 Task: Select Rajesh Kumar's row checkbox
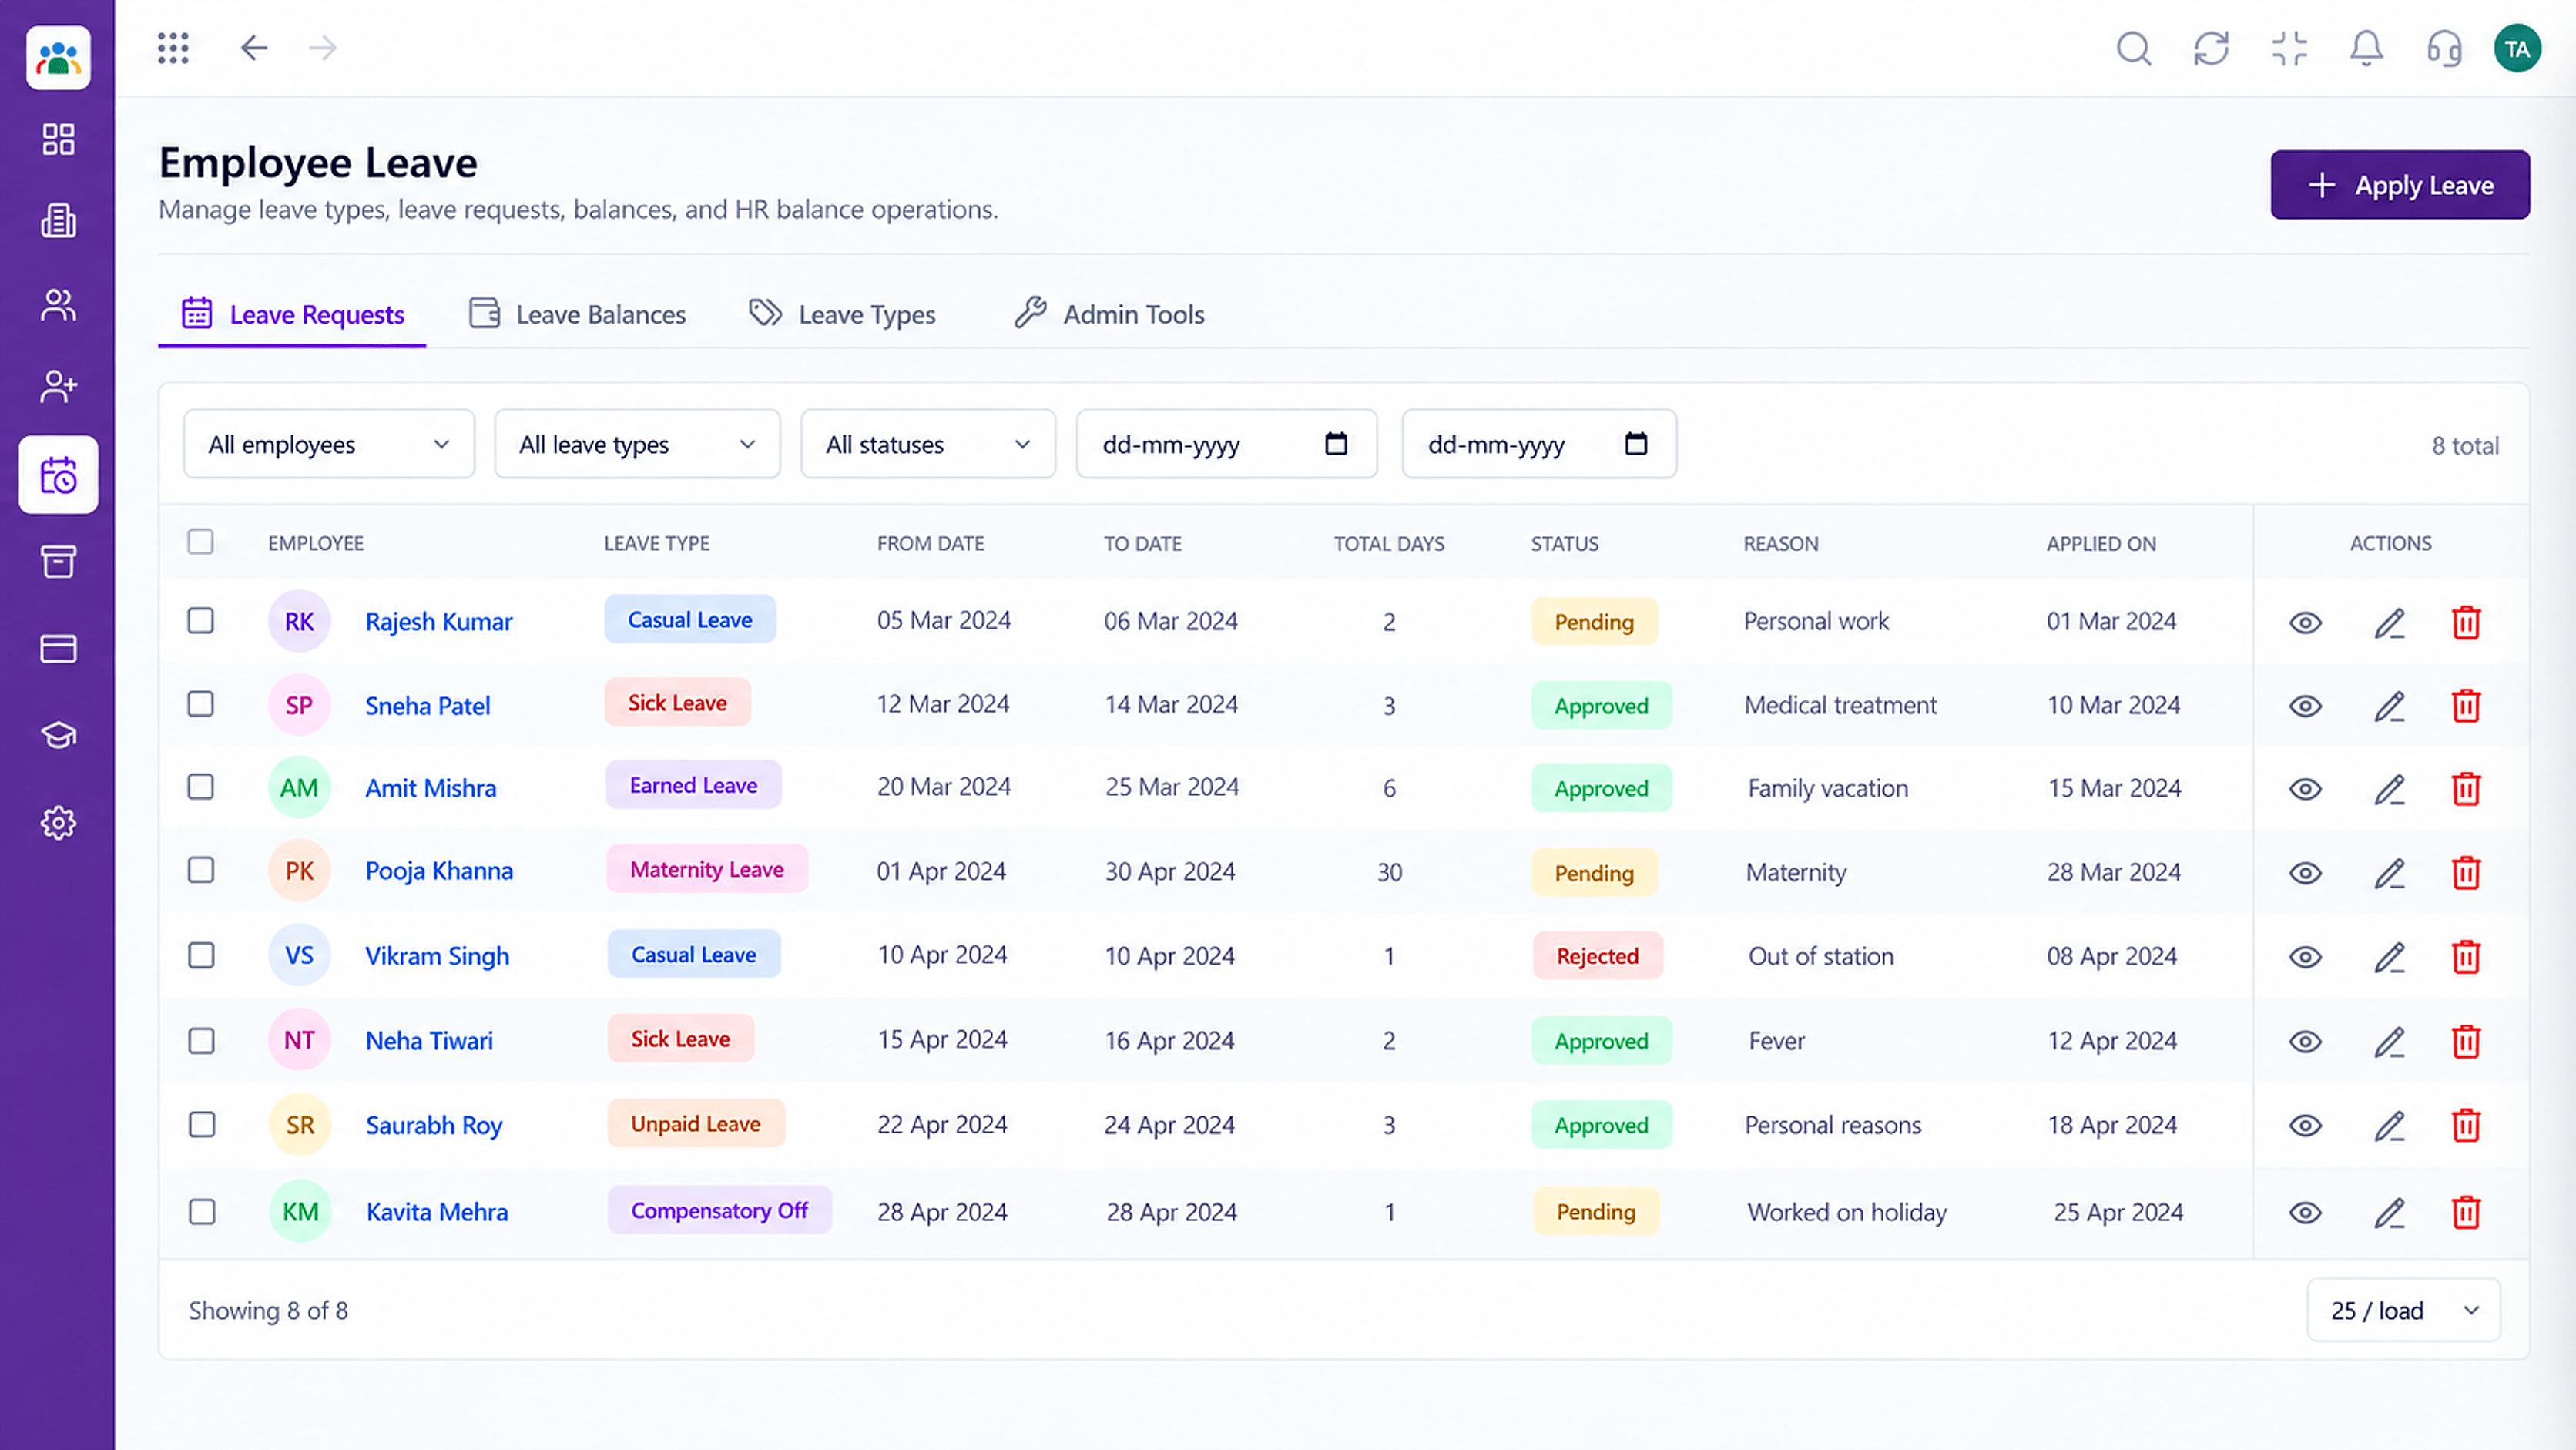201,621
